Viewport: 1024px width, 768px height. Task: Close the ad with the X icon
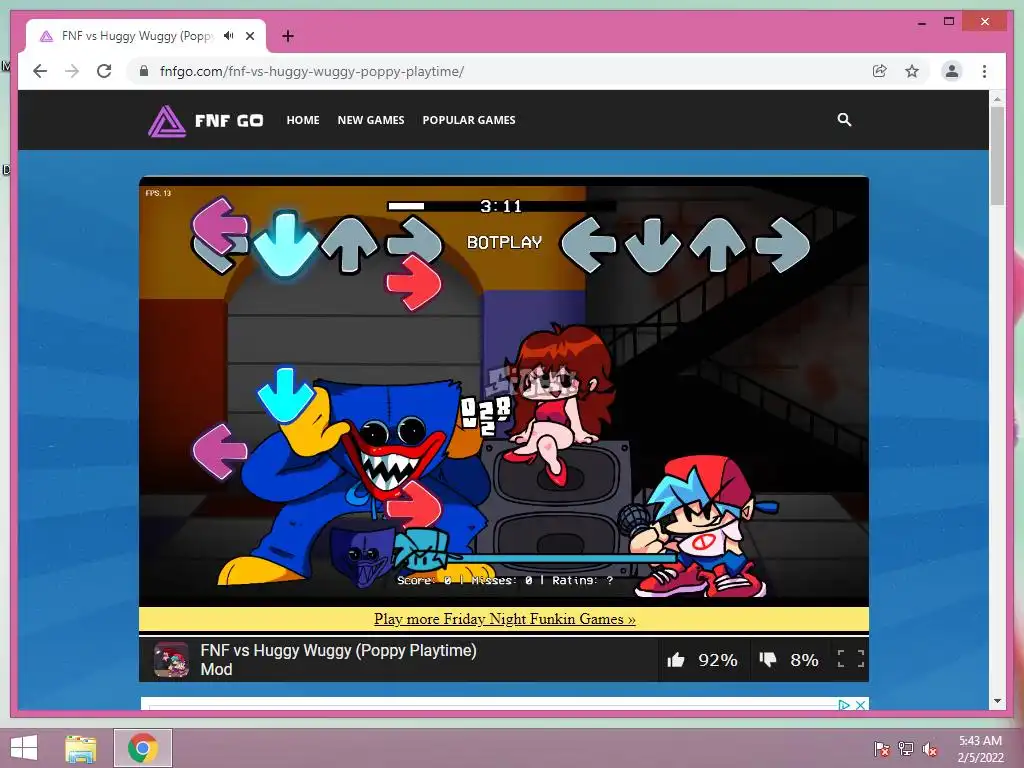coord(861,705)
